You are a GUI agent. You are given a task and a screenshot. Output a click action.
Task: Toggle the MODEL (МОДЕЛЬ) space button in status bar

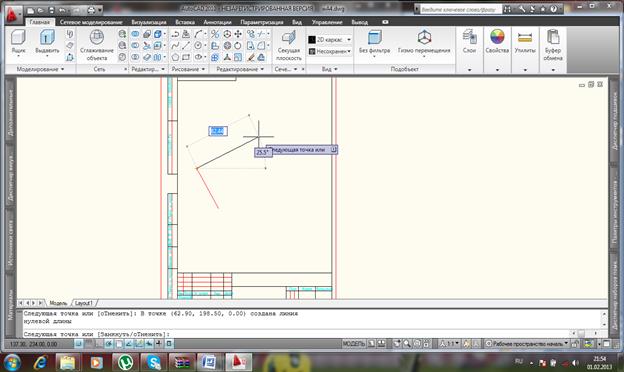pos(353,343)
